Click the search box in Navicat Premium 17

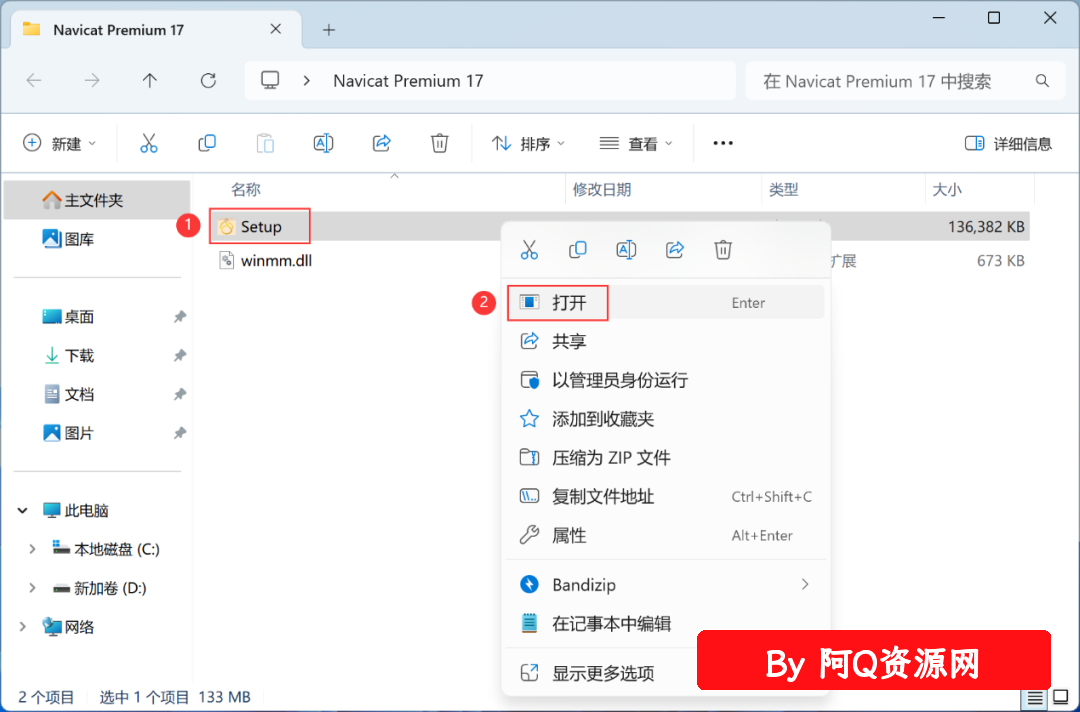pos(905,81)
